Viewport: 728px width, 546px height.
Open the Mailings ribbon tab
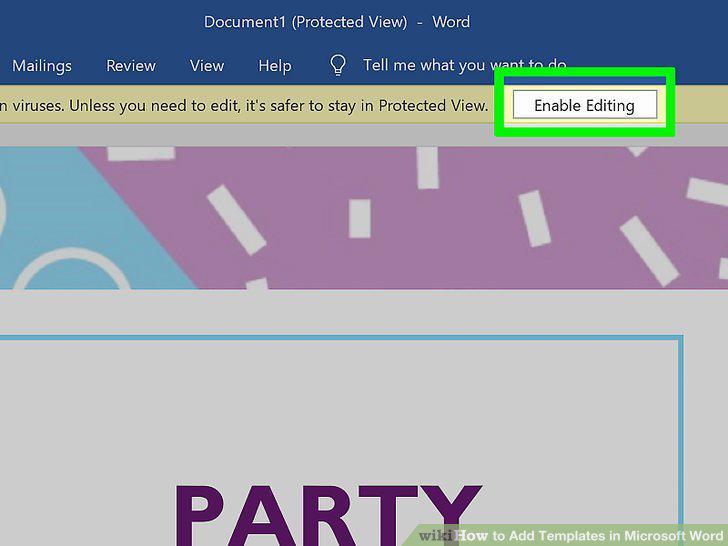click(42, 65)
